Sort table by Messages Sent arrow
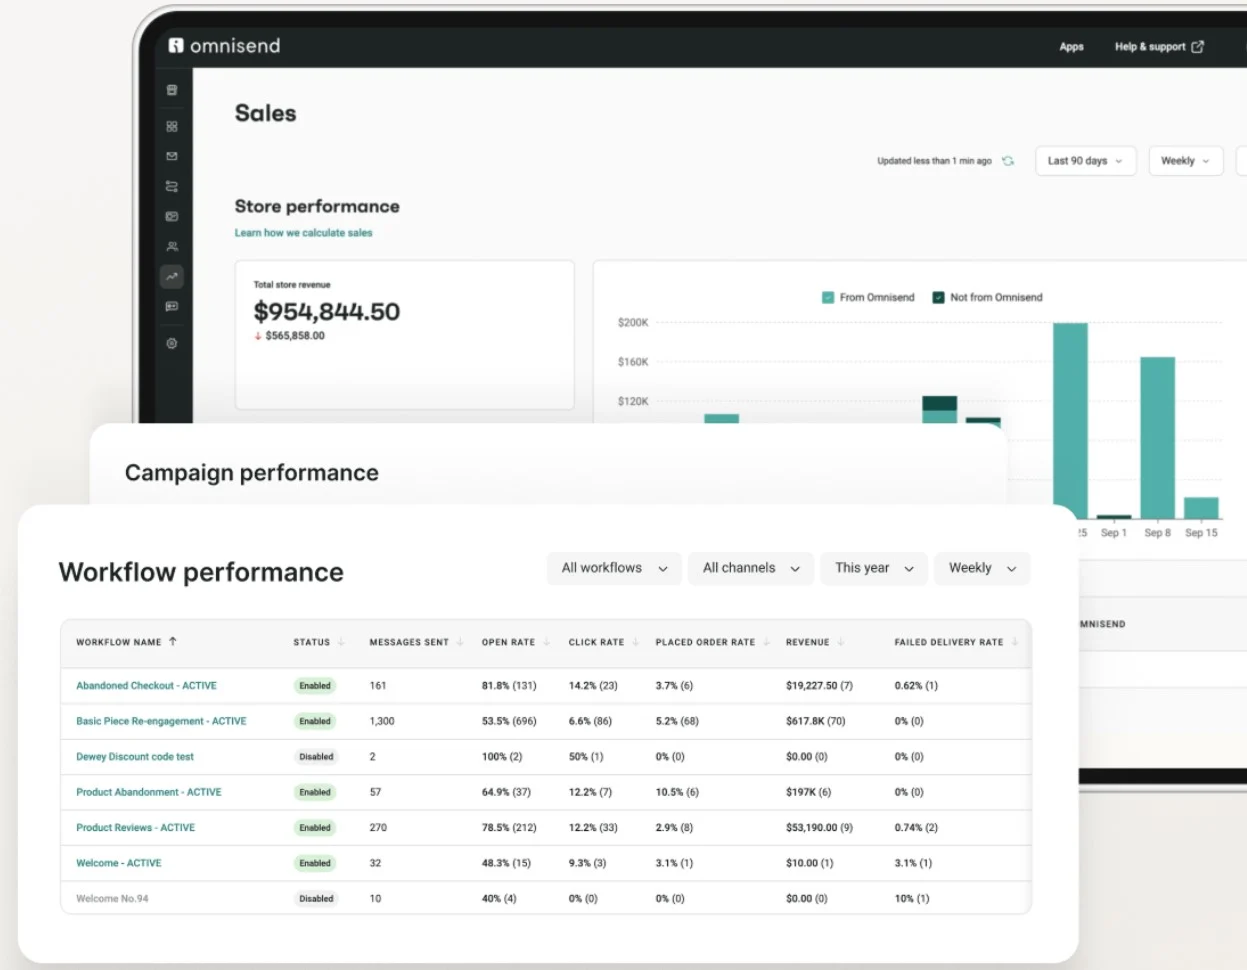This screenshot has width=1247, height=970. pos(460,642)
